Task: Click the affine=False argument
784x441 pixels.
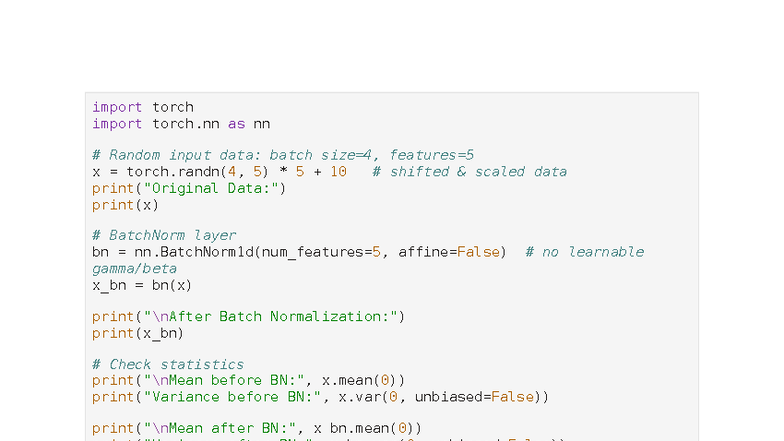Action: (x=448, y=252)
